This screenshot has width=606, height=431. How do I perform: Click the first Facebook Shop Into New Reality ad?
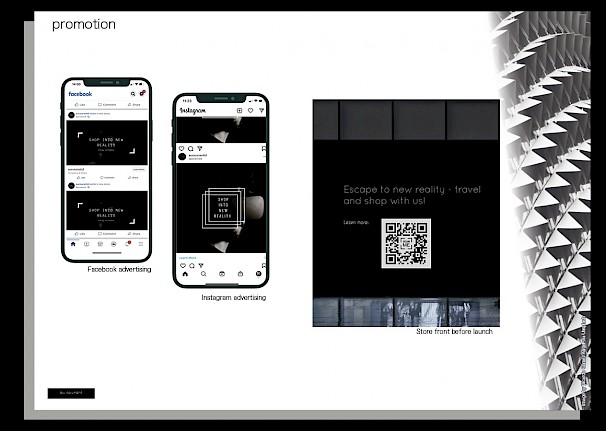(106, 149)
